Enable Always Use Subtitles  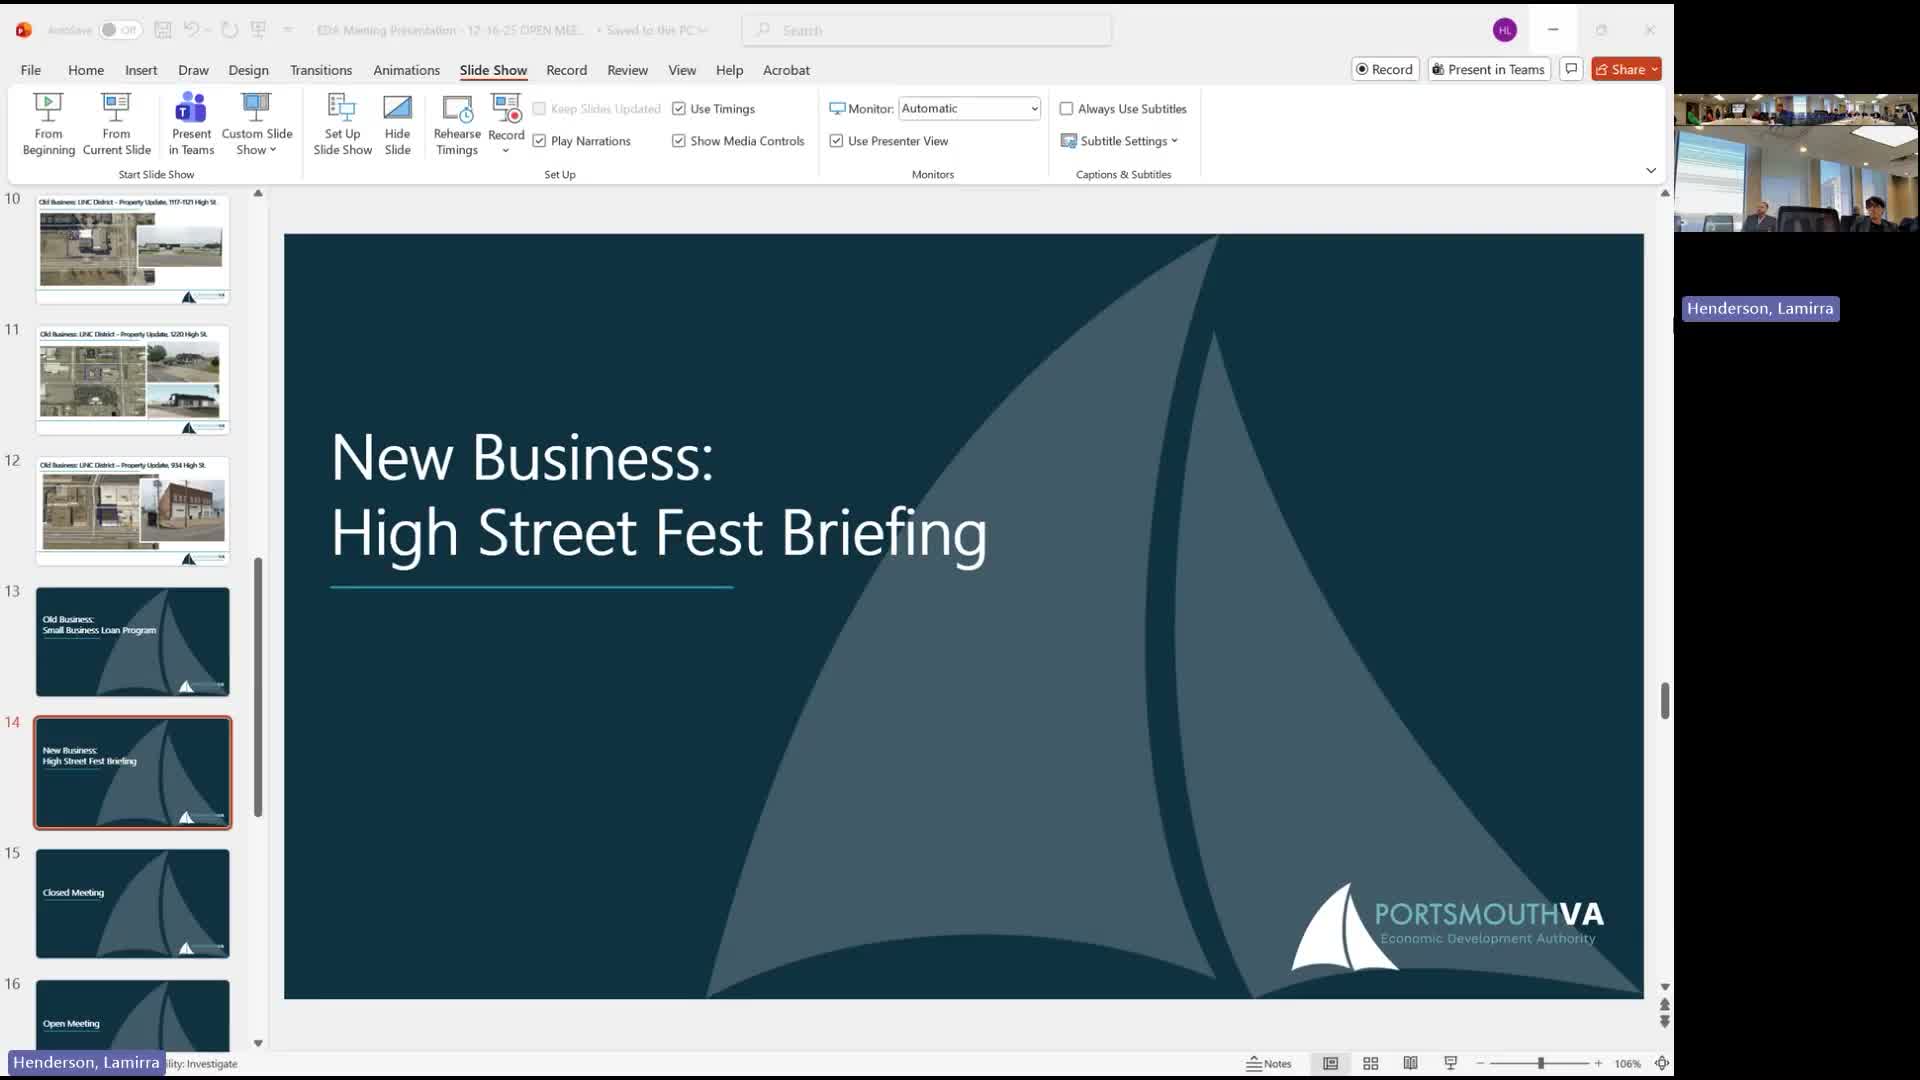1066,109
